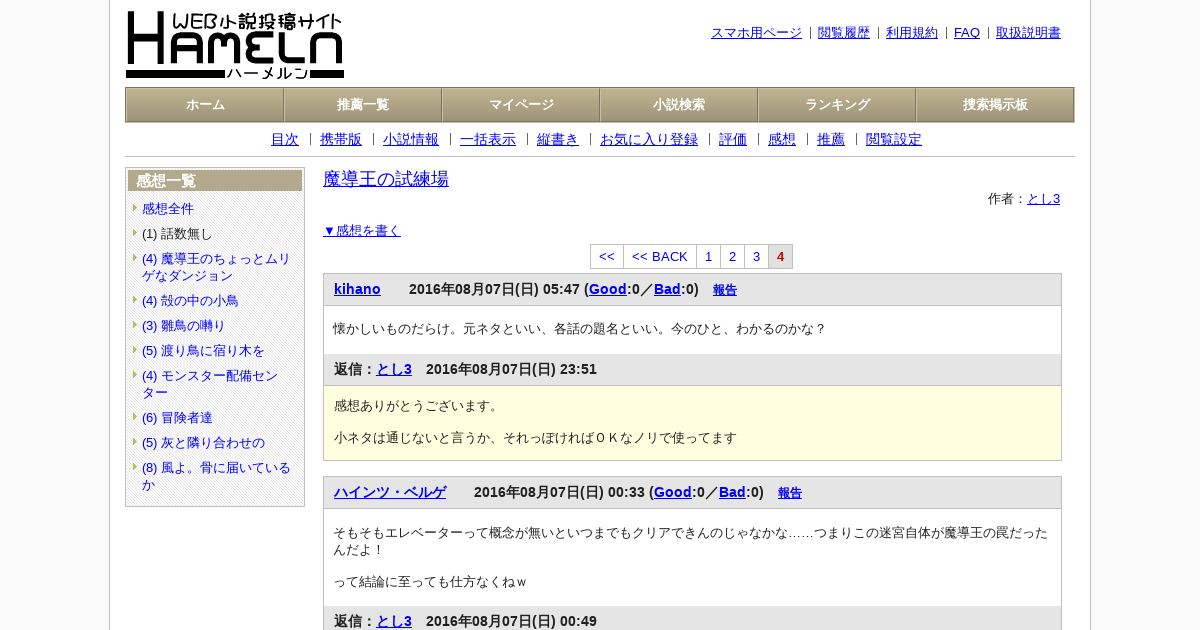
Task: Open 推薦一覧 navigation tab
Action: (x=363, y=105)
